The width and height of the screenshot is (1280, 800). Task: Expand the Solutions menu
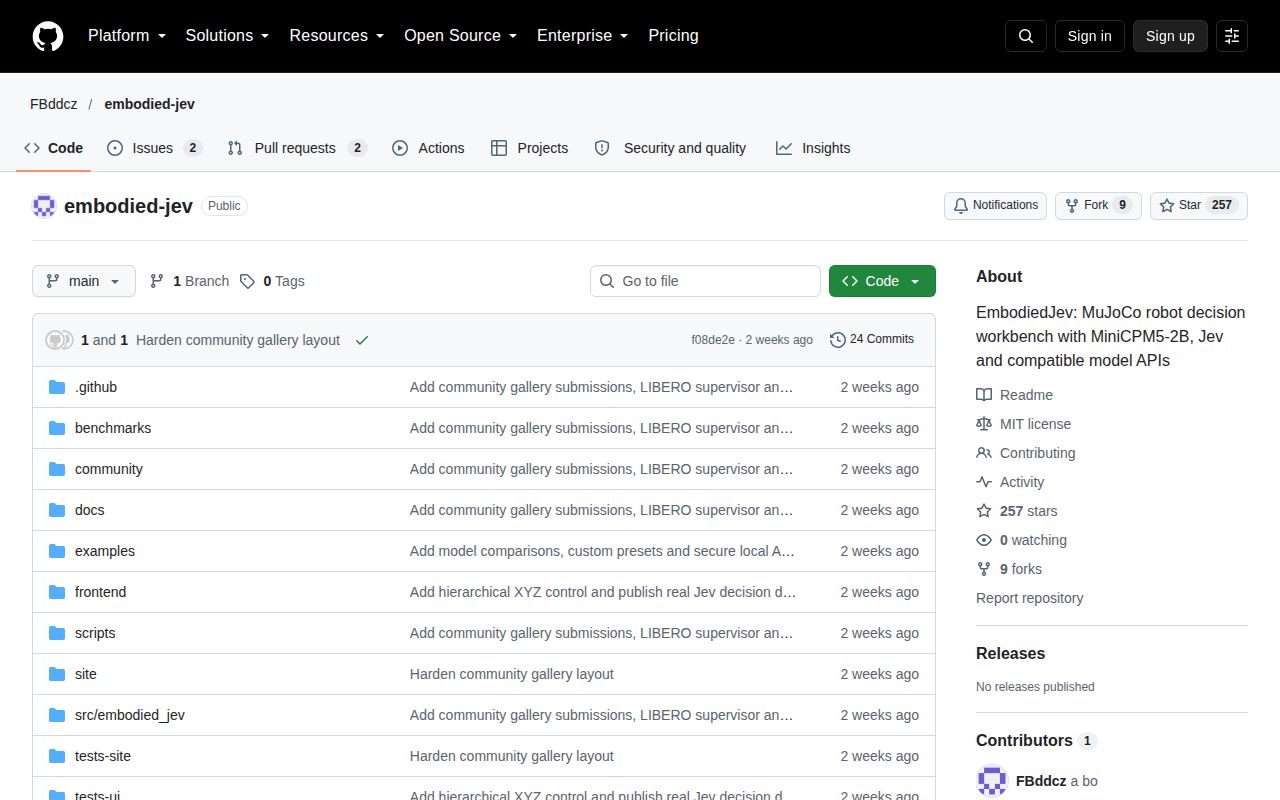(x=228, y=36)
